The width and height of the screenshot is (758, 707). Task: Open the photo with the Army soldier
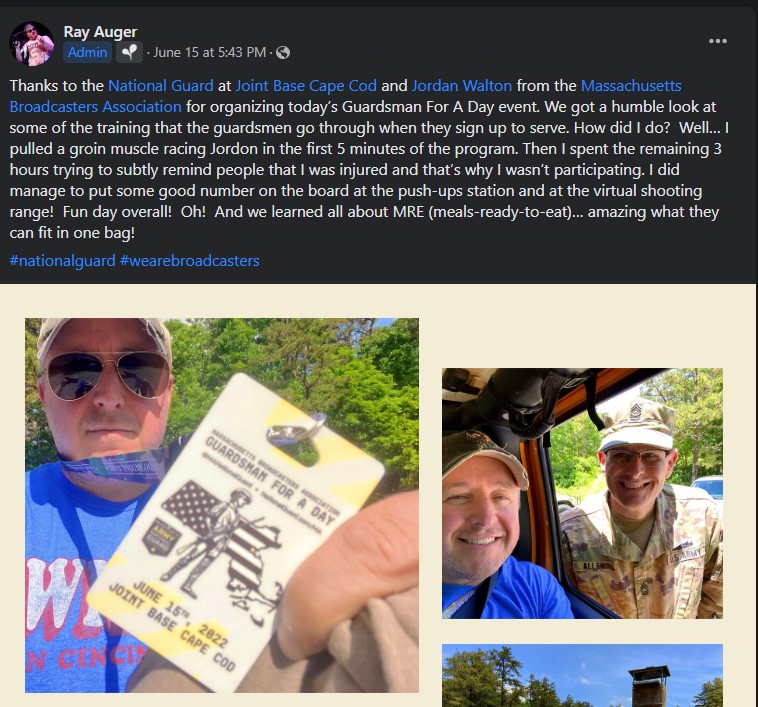pos(582,493)
